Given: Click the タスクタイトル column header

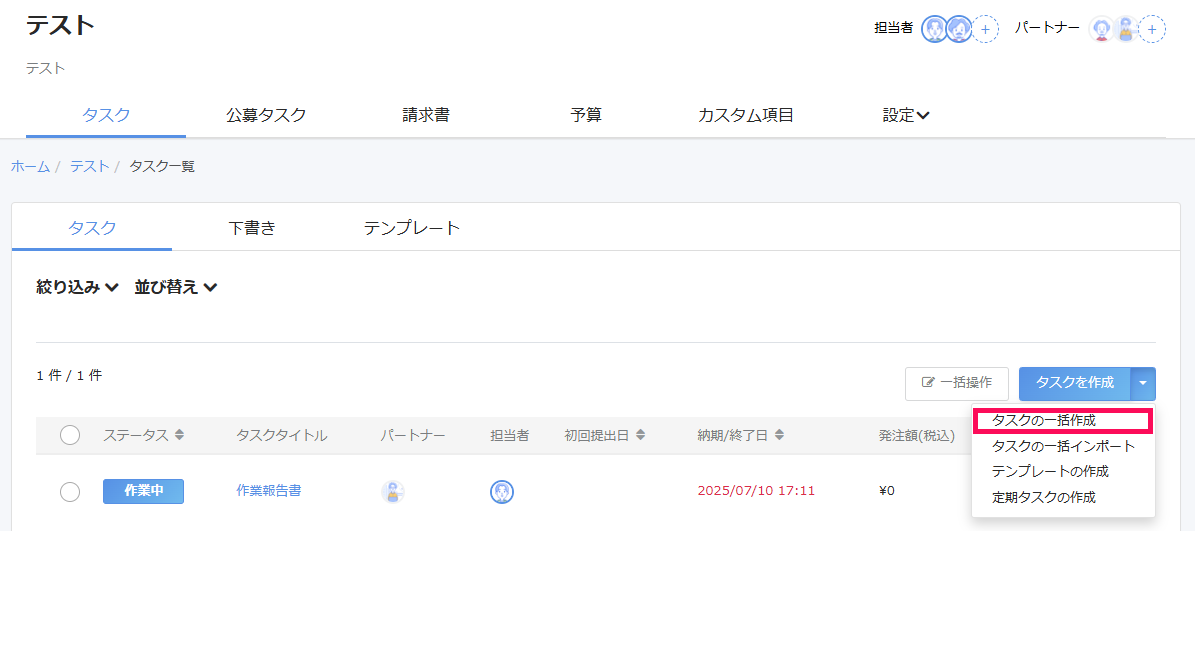Looking at the screenshot, I should 282,435.
